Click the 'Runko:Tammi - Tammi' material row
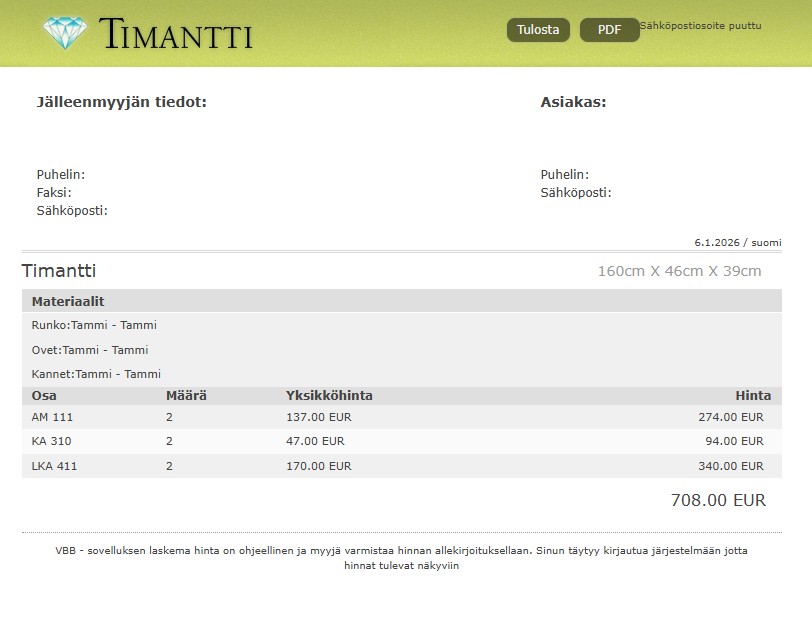 click(x=94, y=325)
